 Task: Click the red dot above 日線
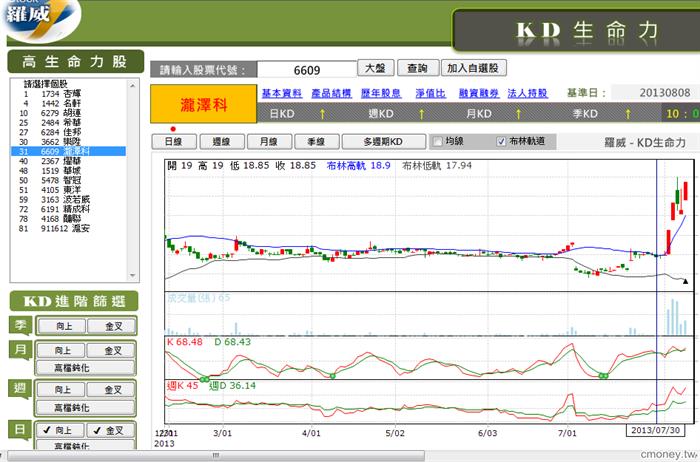(173, 129)
